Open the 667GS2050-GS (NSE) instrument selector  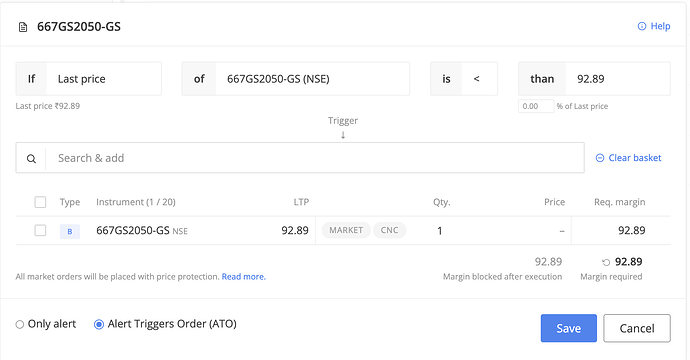[312, 79]
